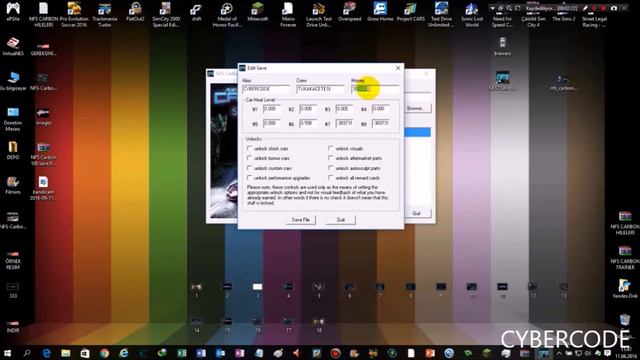Click the Car Heat Level #5 field
Image resolution: width=640 pixels, height=360 pixels.
click(x=272, y=123)
